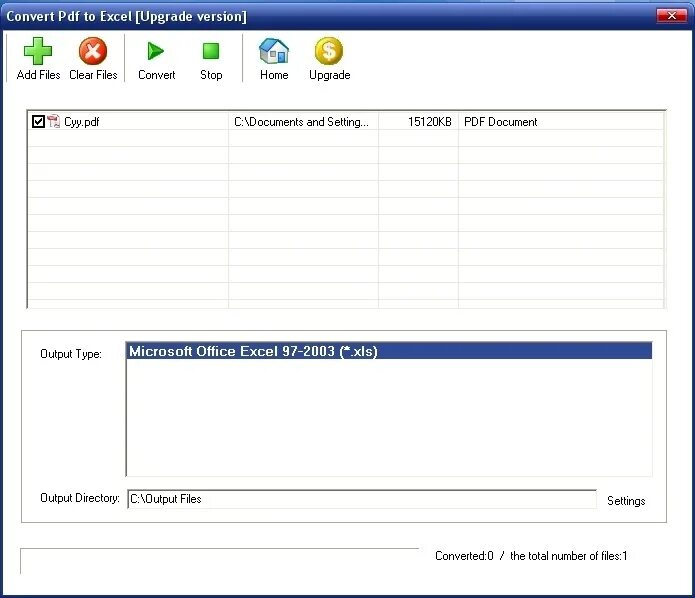The image size is (695, 598).
Task: Open the Settings link
Action: [x=626, y=501]
